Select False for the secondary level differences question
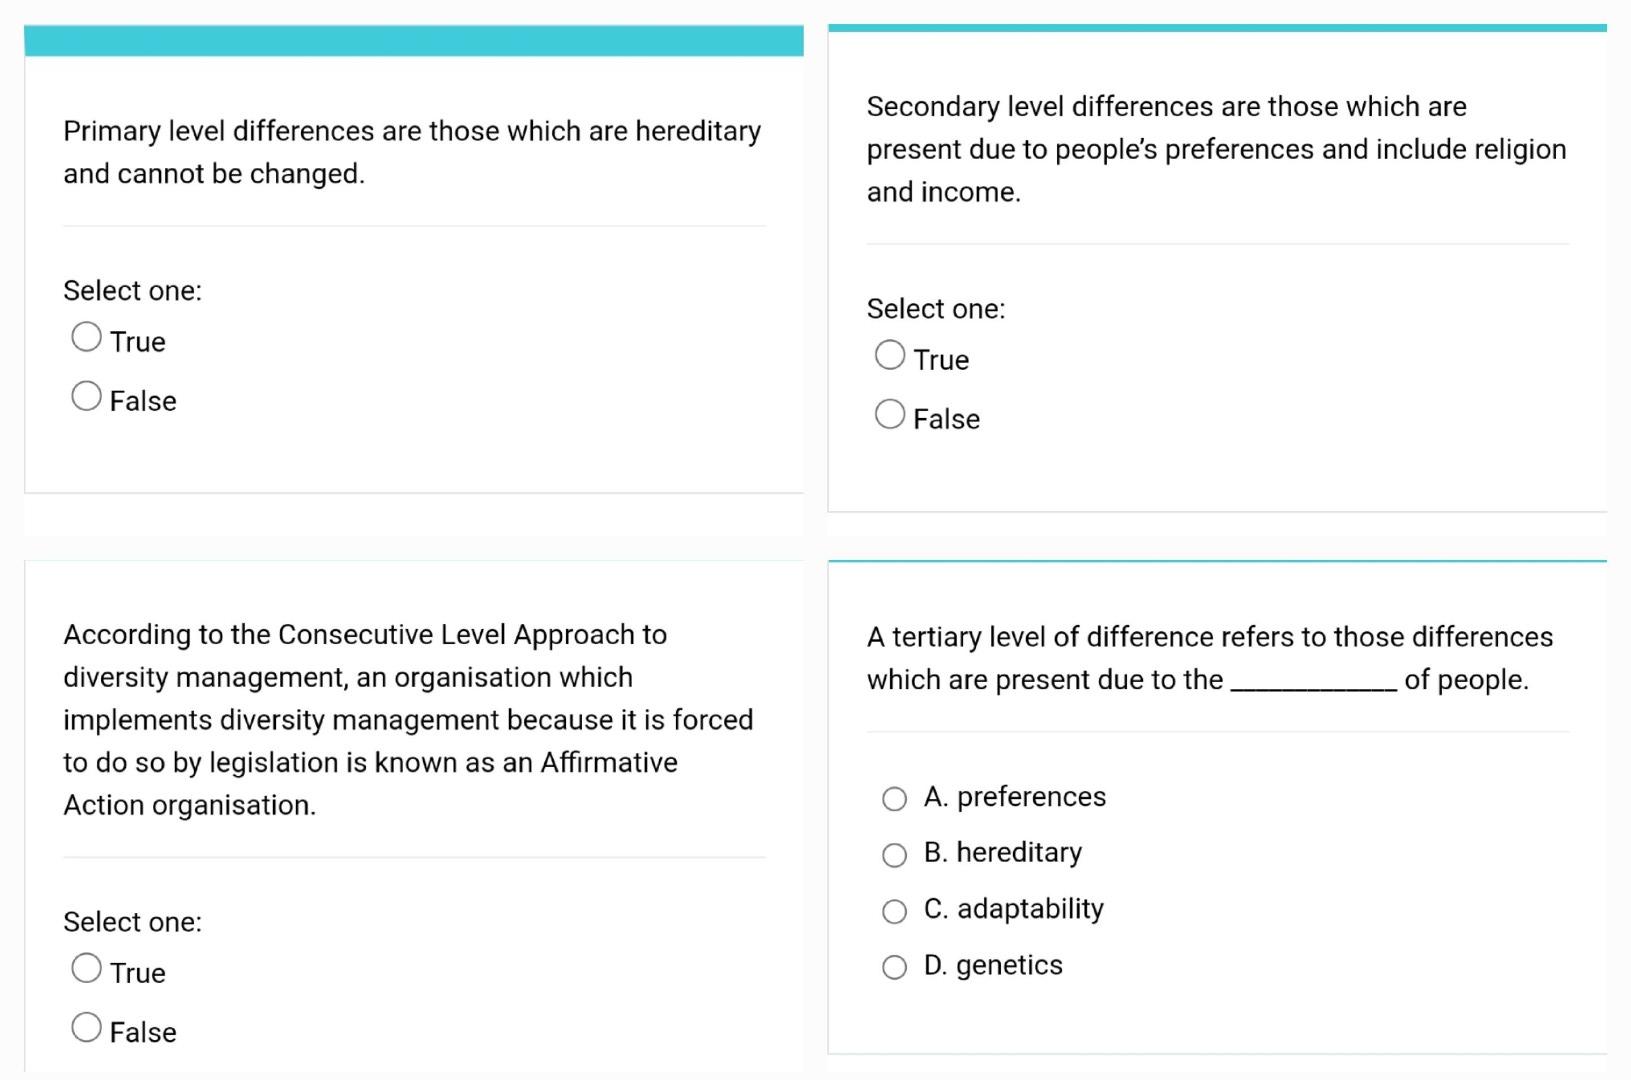1631x1080 pixels. coord(889,413)
